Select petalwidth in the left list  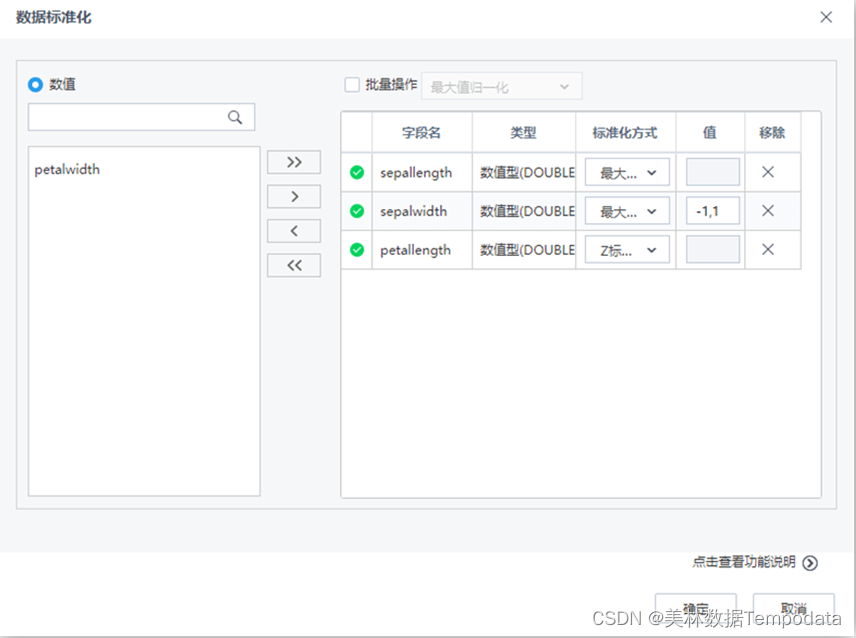point(67,170)
